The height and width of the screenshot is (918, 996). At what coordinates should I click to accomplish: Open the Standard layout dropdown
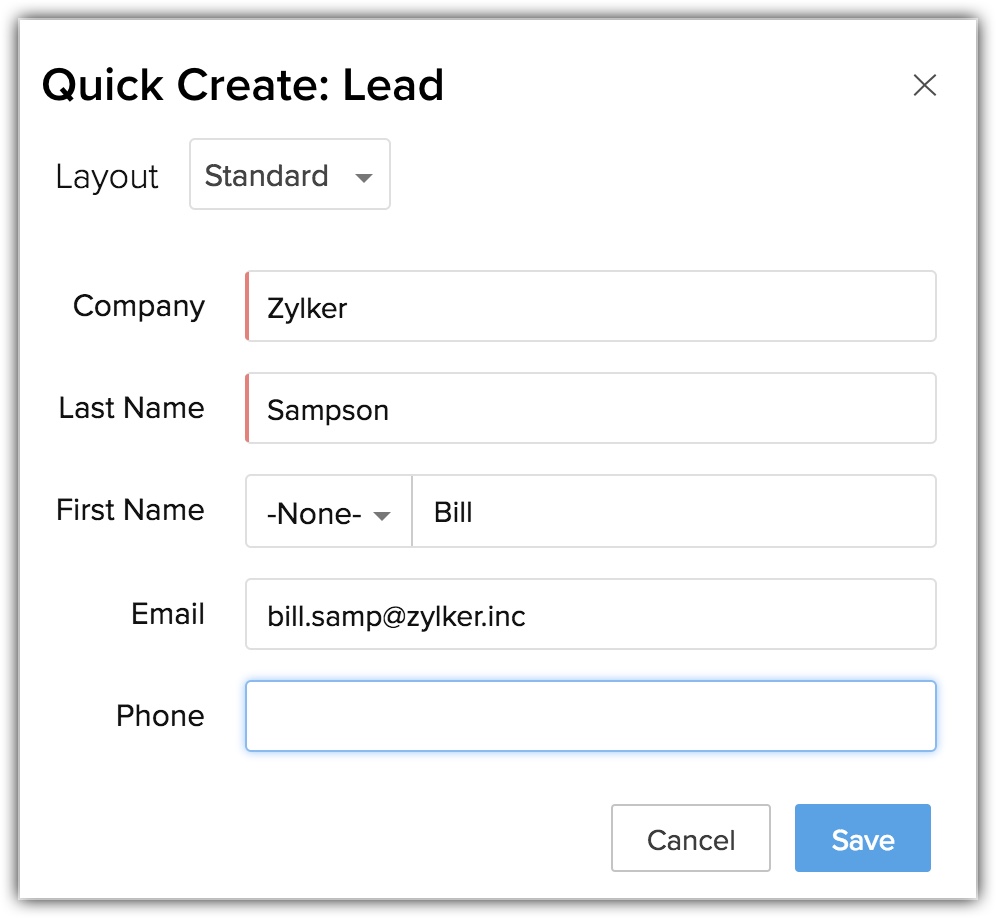point(289,175)
